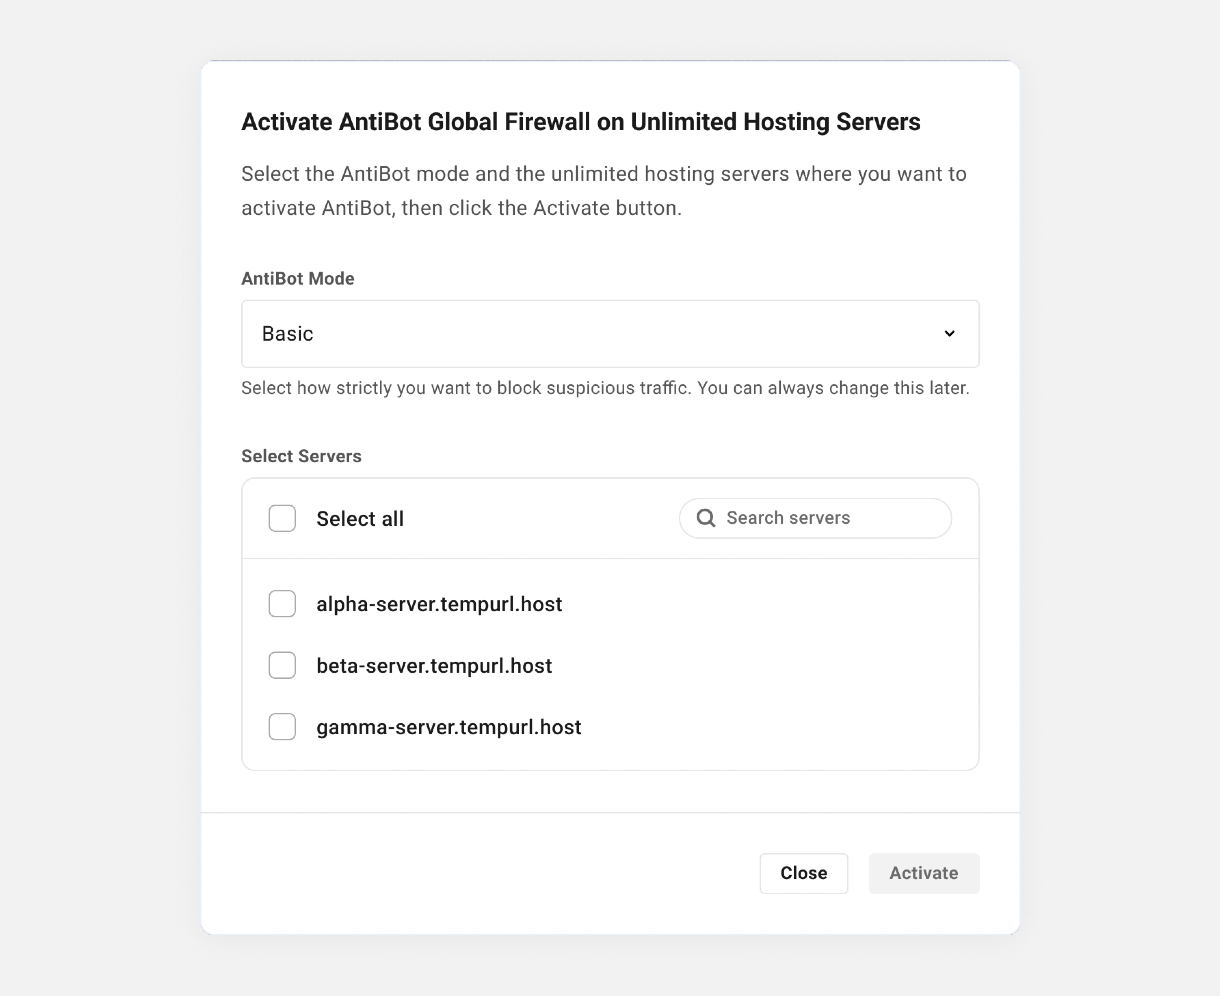This screenshot has width=1220, height=996.
Task: Click the Select all label text
Action: point(360,519)
